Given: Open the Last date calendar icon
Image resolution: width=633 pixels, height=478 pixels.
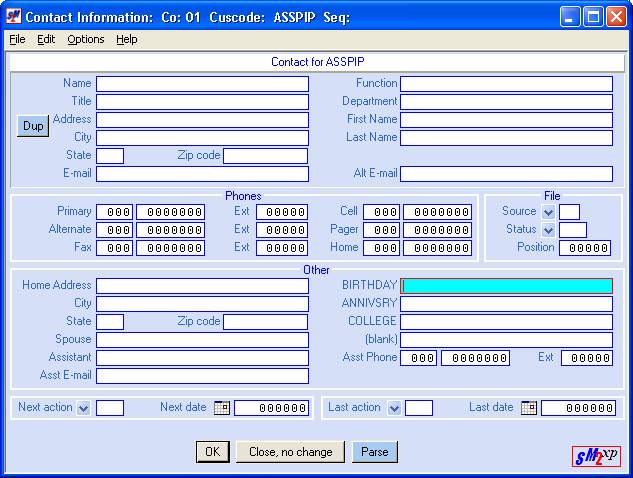Looking at the screenshot, I should pos(529,407).
